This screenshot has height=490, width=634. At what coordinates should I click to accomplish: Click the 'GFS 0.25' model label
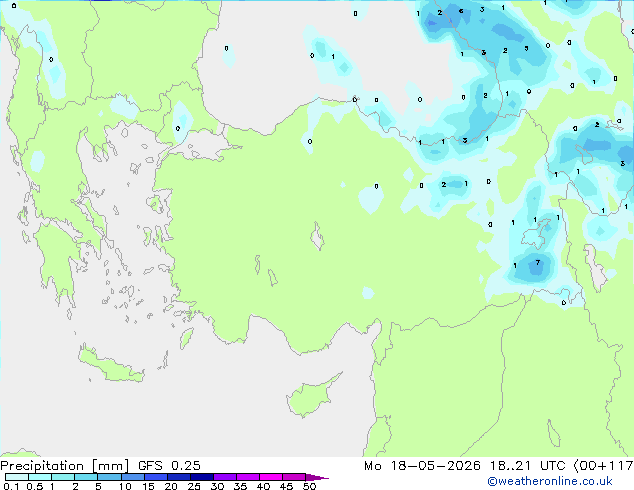point(169,466)
